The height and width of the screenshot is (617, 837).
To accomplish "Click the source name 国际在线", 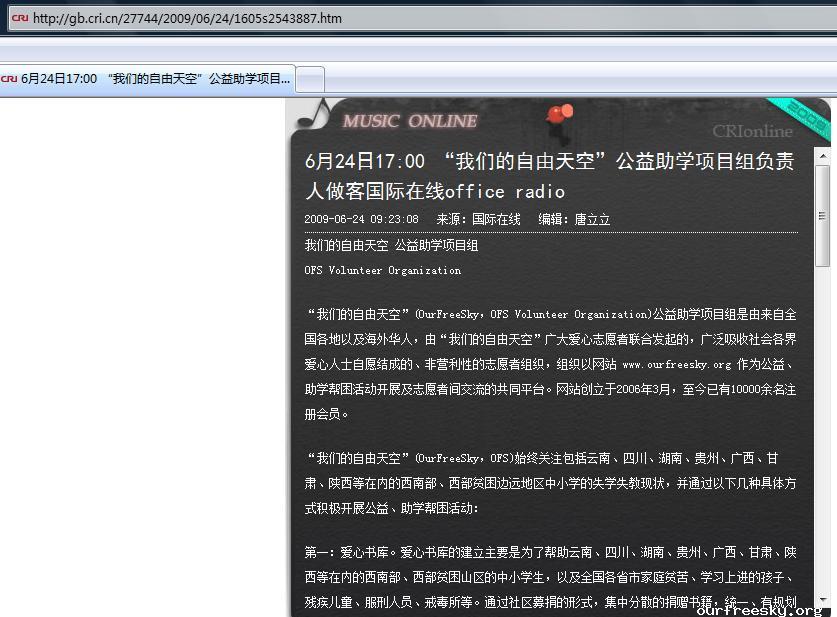I will pyautogui.click(x=496, y=219).
